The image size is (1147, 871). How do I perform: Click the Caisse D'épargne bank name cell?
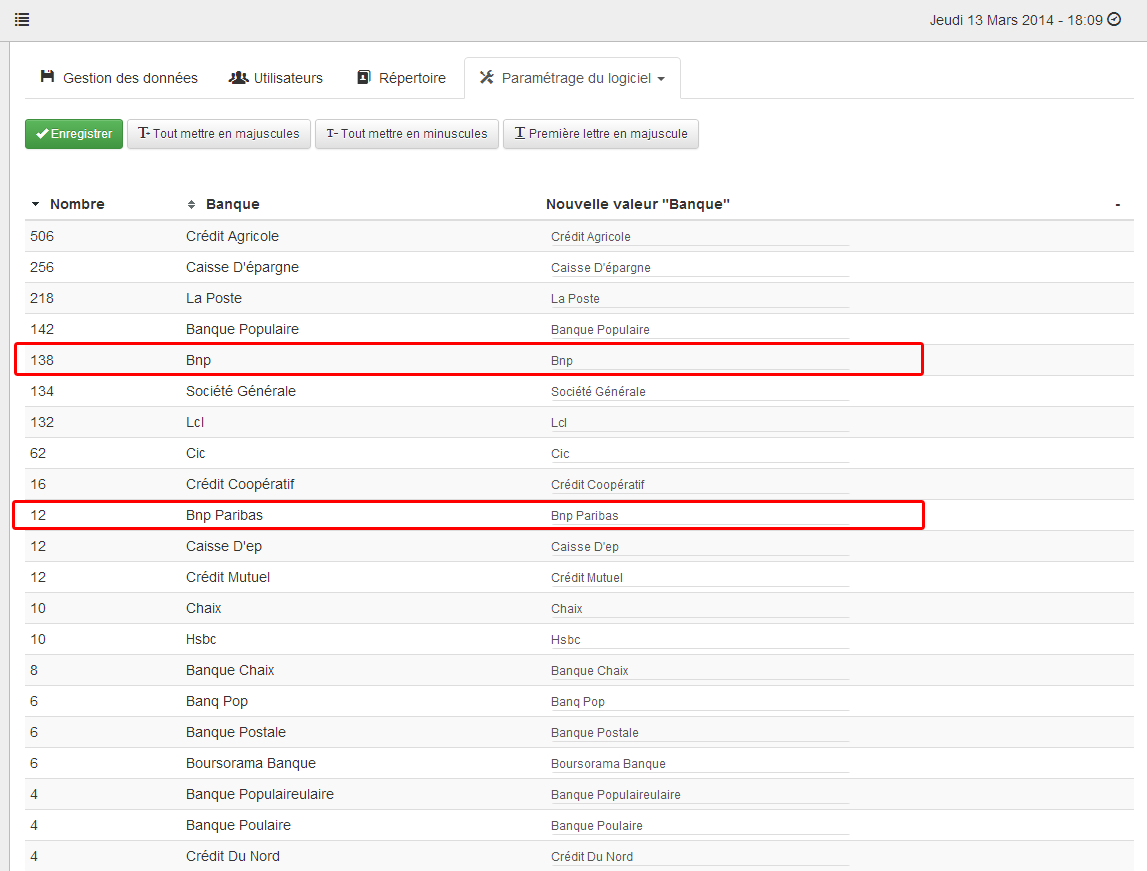pos(242,267)
